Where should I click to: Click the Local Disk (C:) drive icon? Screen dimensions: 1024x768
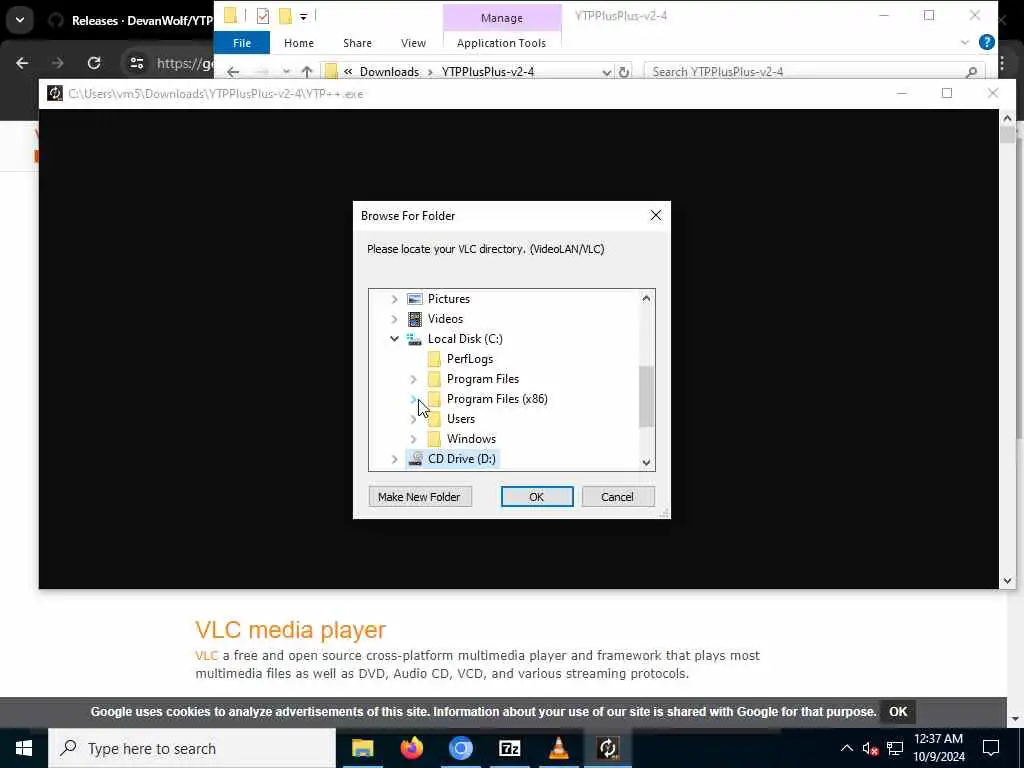pos(414,339)
